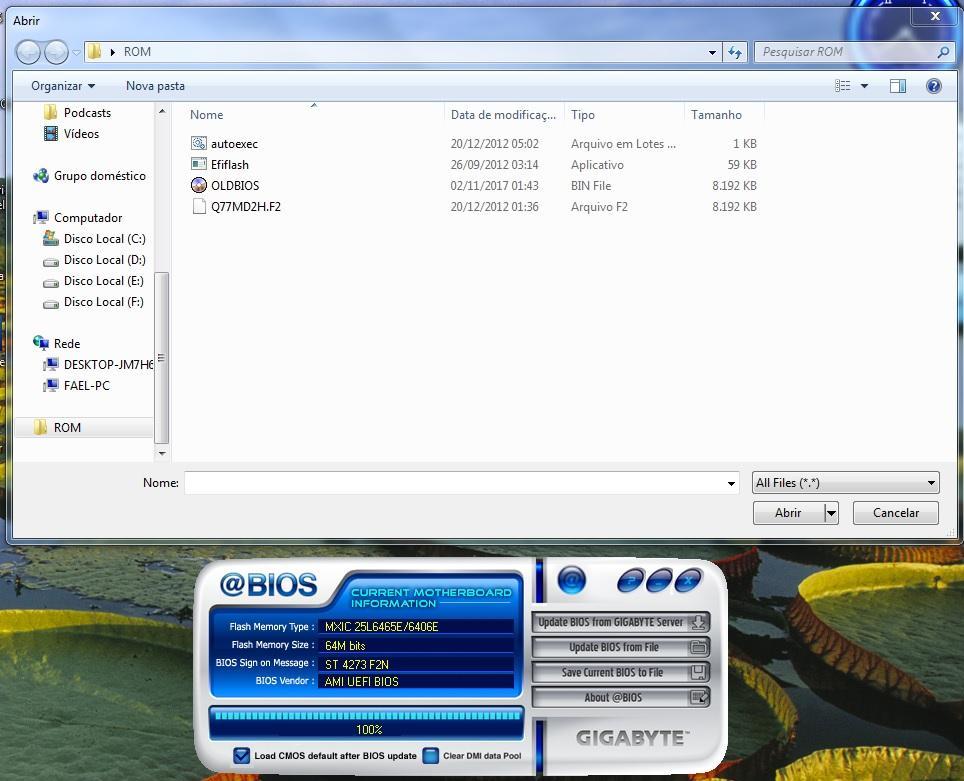Select the Q77MD2H.F2 file icon

click(x=199, y=207)
